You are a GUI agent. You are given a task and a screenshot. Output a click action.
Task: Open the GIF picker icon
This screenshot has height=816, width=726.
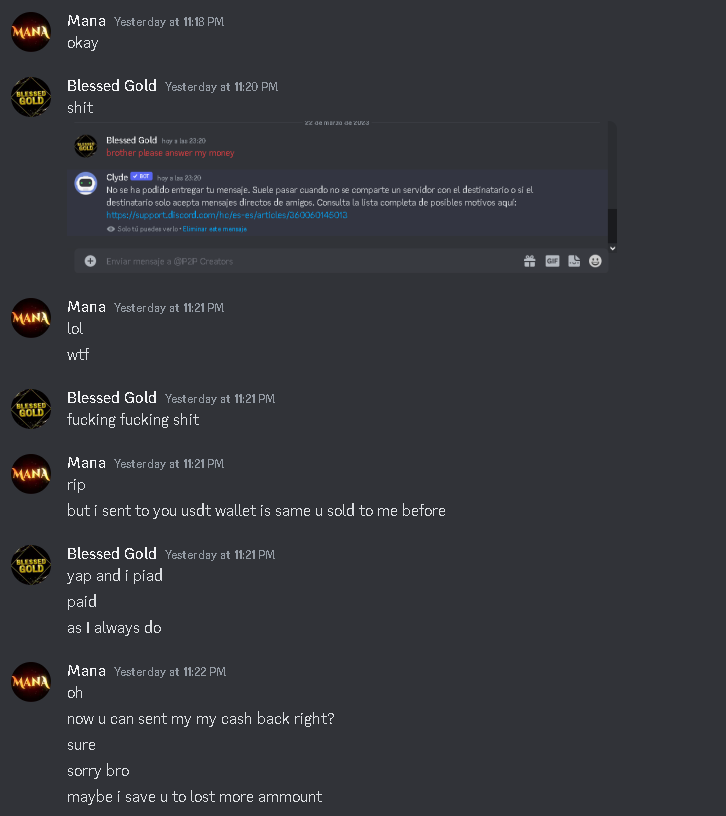[x=552, y=261]
